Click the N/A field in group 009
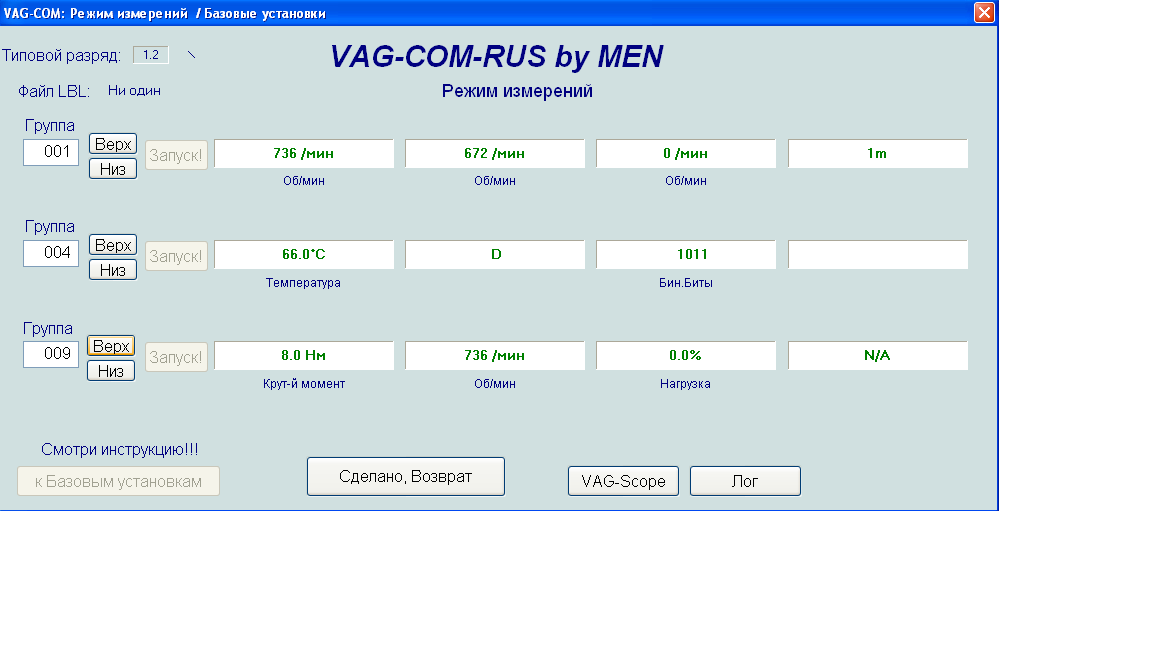The width and height of the screenshot is (1152, 648). point(877,356)
